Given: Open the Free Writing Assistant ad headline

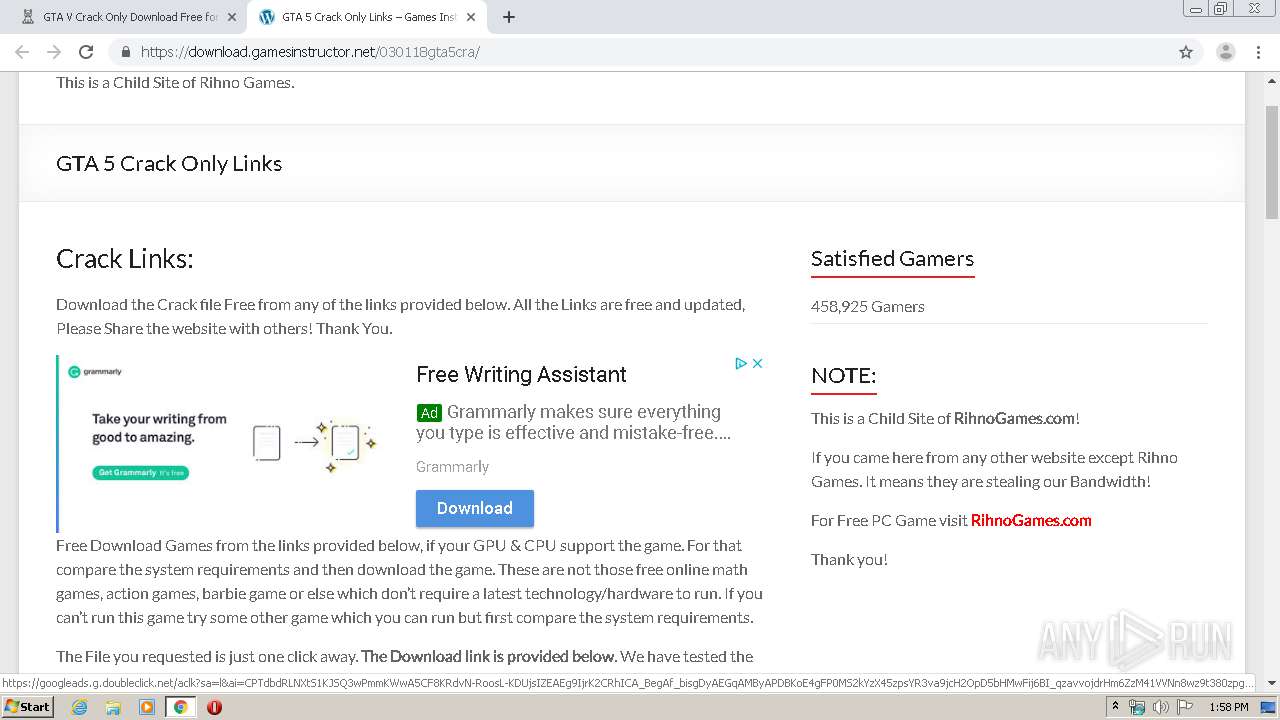Looking at the screenshot, I should click(521, 374).
